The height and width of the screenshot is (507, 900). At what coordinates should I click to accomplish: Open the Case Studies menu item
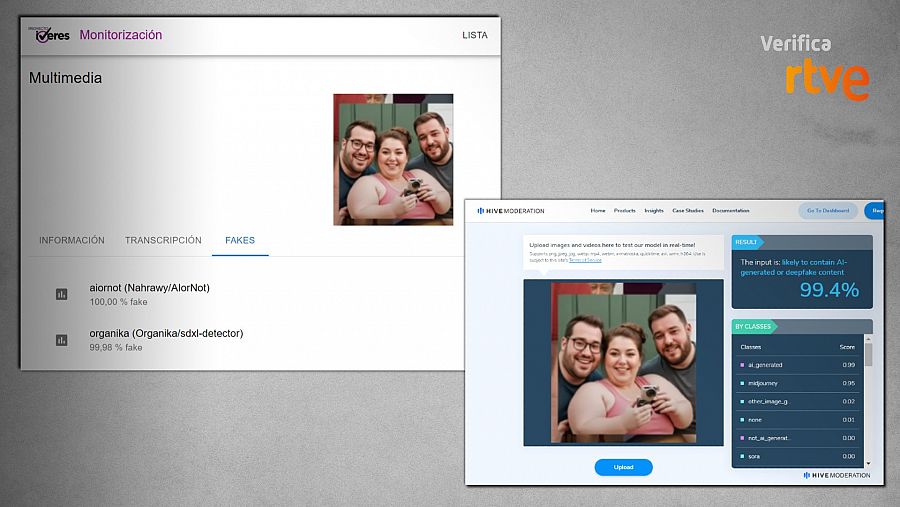(687, 211)
